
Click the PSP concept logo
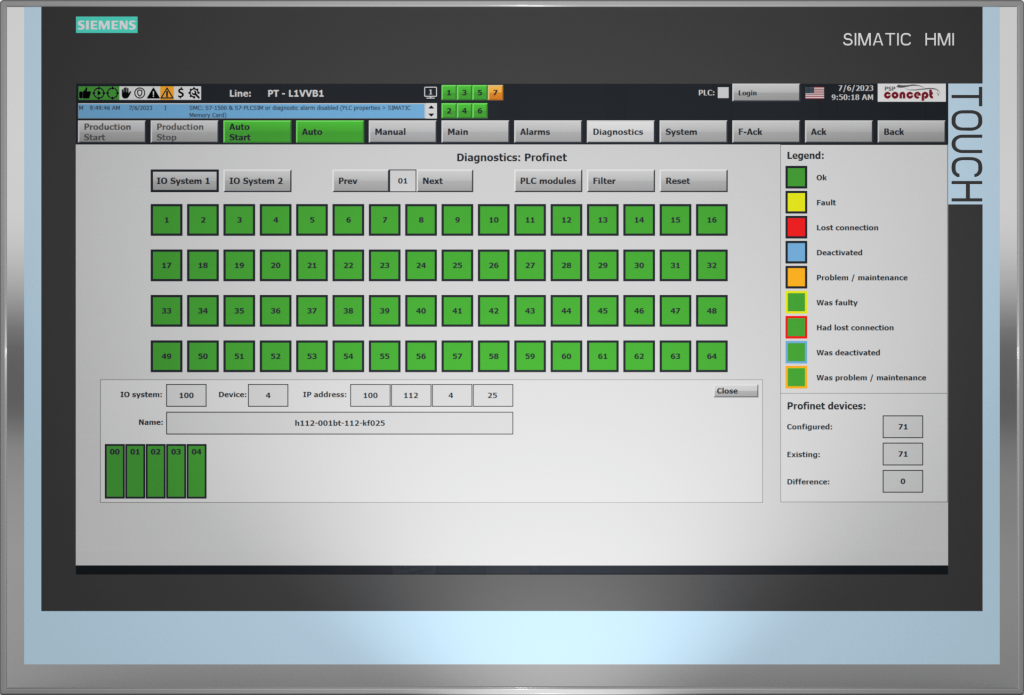pos(911,93)
